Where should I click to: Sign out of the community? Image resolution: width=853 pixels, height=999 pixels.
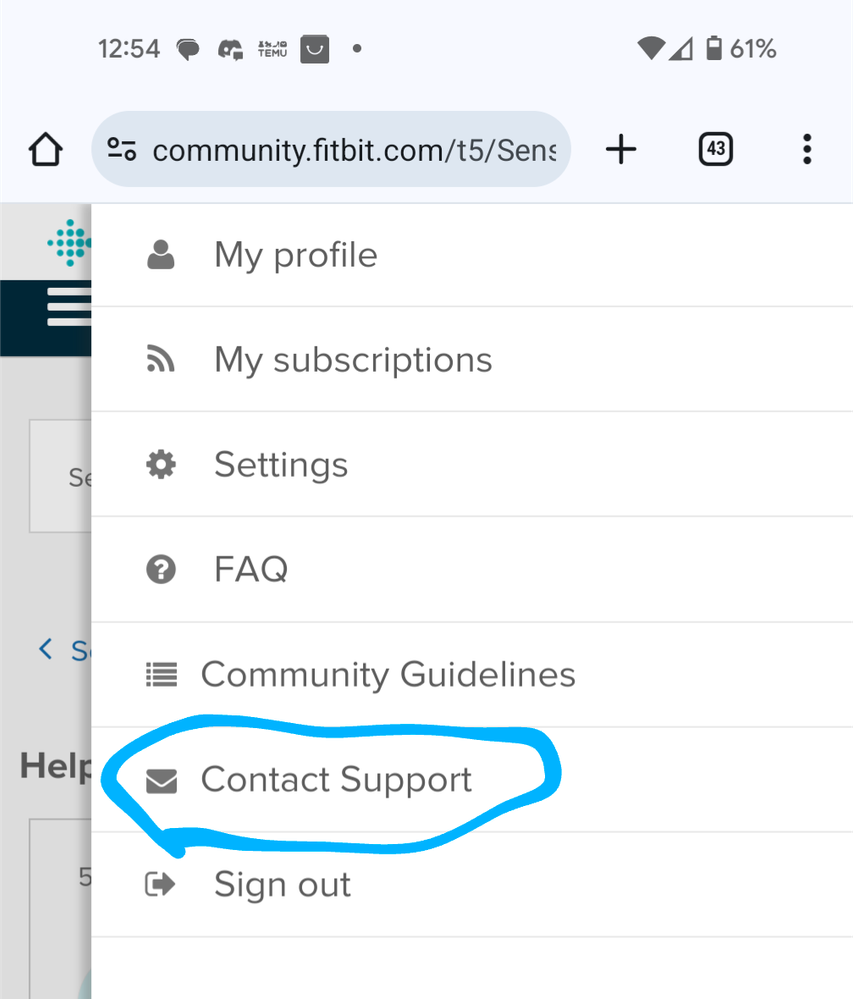[472, 884]
